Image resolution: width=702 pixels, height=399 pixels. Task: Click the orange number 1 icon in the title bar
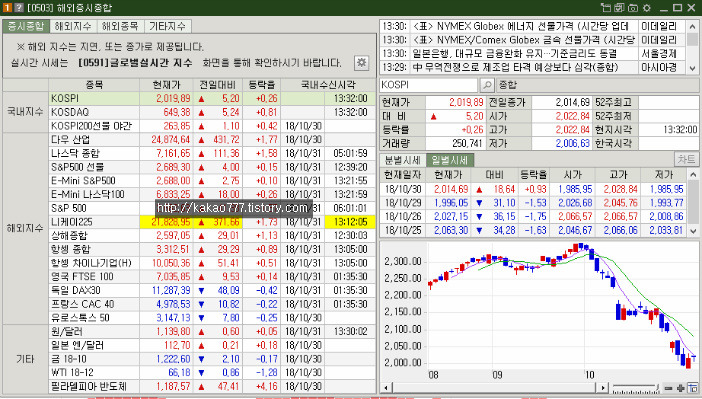(x=7, y=8)
